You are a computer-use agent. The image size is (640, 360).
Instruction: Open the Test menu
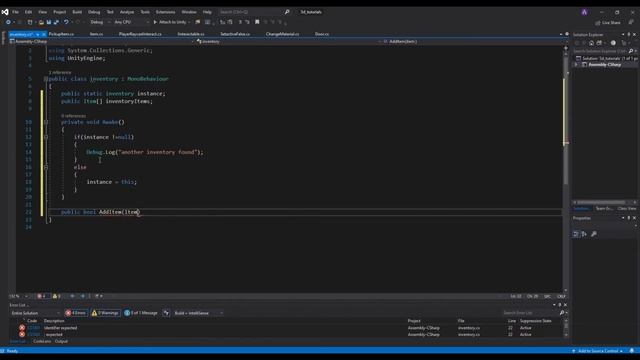click(x=110, y=12)
